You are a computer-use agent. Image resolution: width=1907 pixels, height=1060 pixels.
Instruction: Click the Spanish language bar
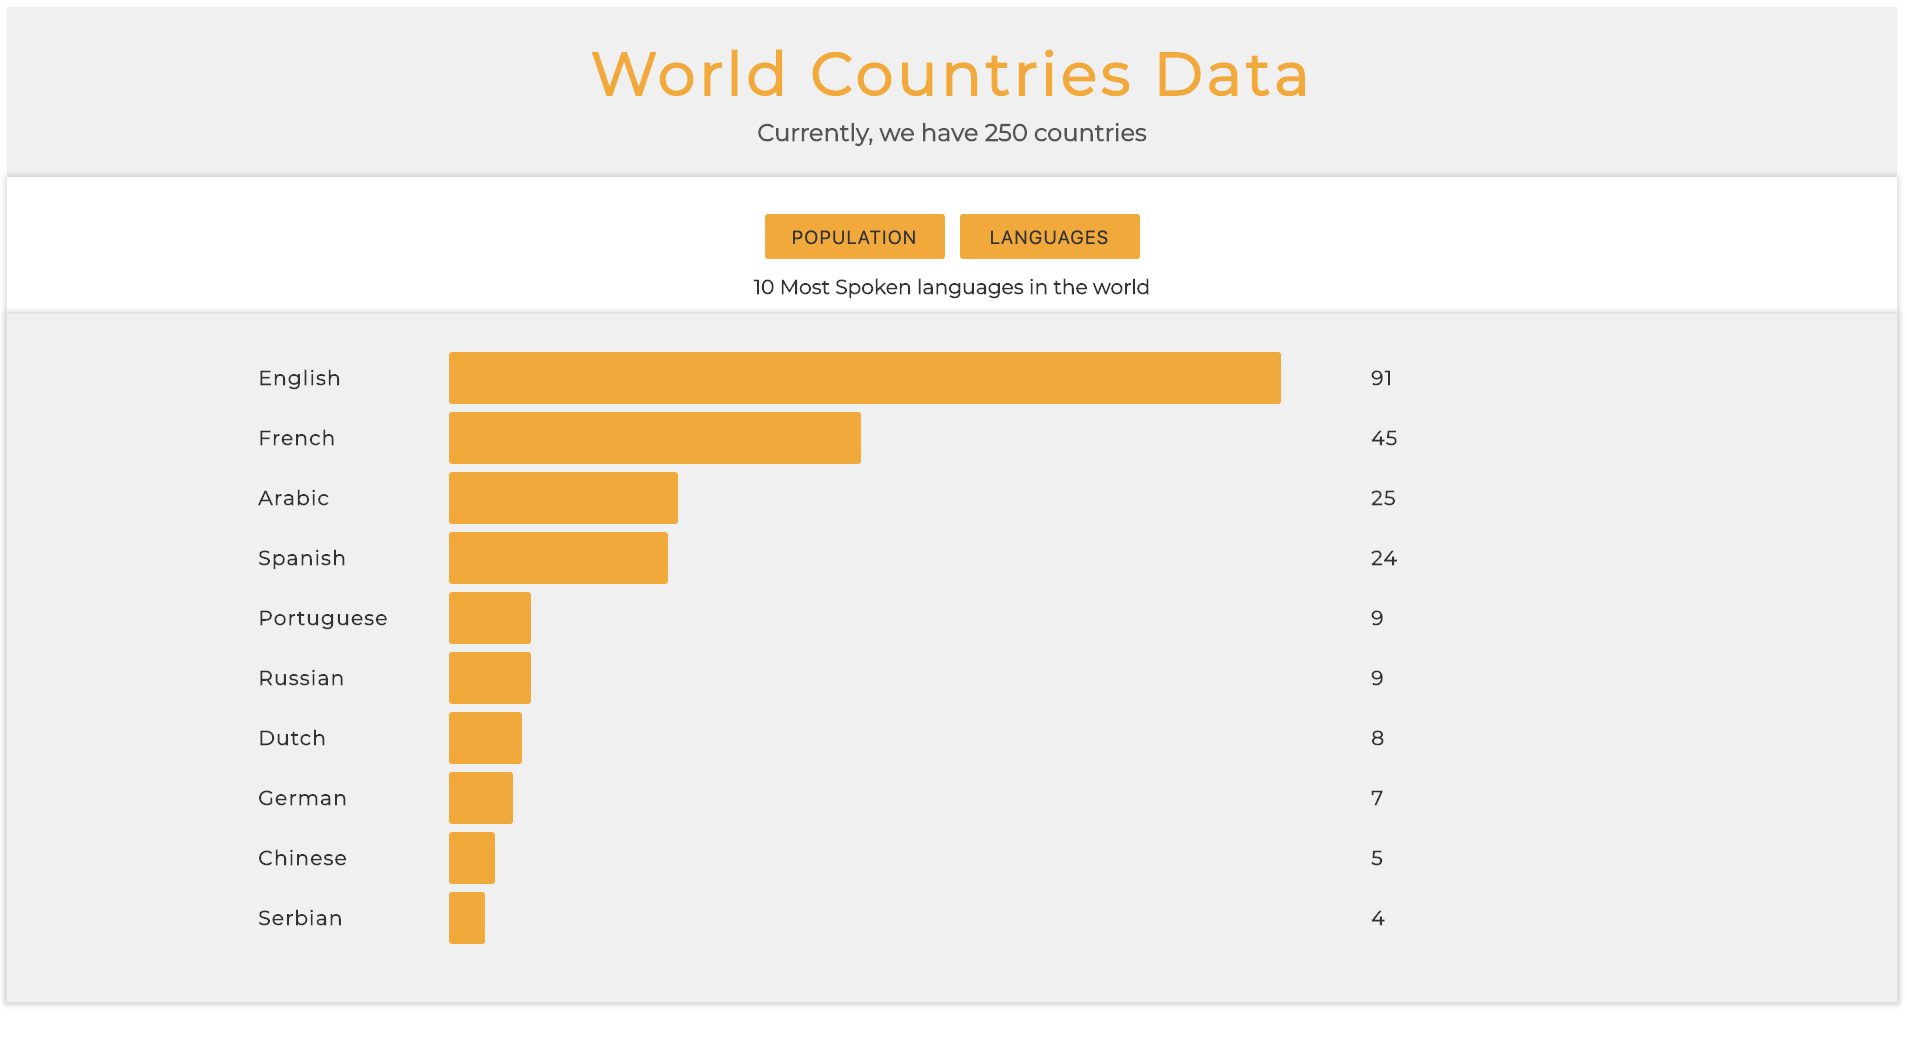coord(558,558)
